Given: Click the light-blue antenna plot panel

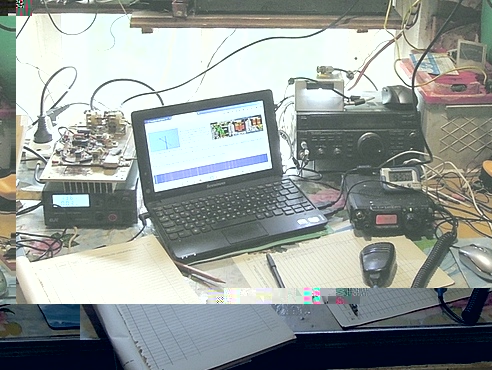Looking at the screenshot, I should [164, 140].
